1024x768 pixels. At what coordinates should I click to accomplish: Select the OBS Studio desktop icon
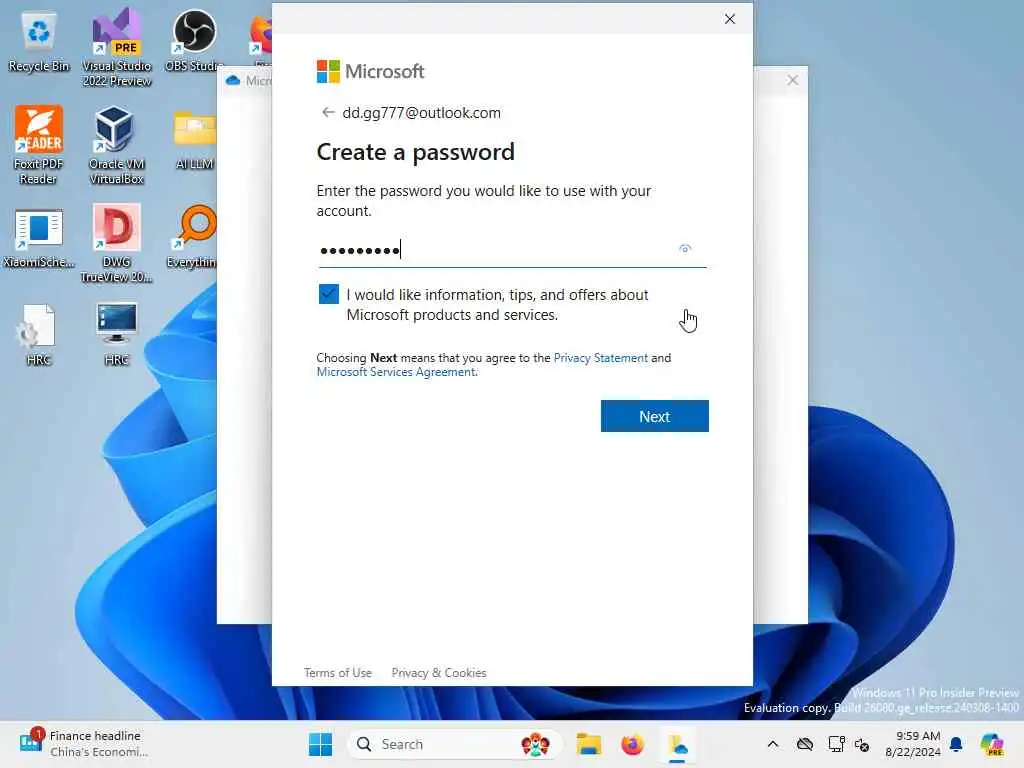click(x=193, y=40)
